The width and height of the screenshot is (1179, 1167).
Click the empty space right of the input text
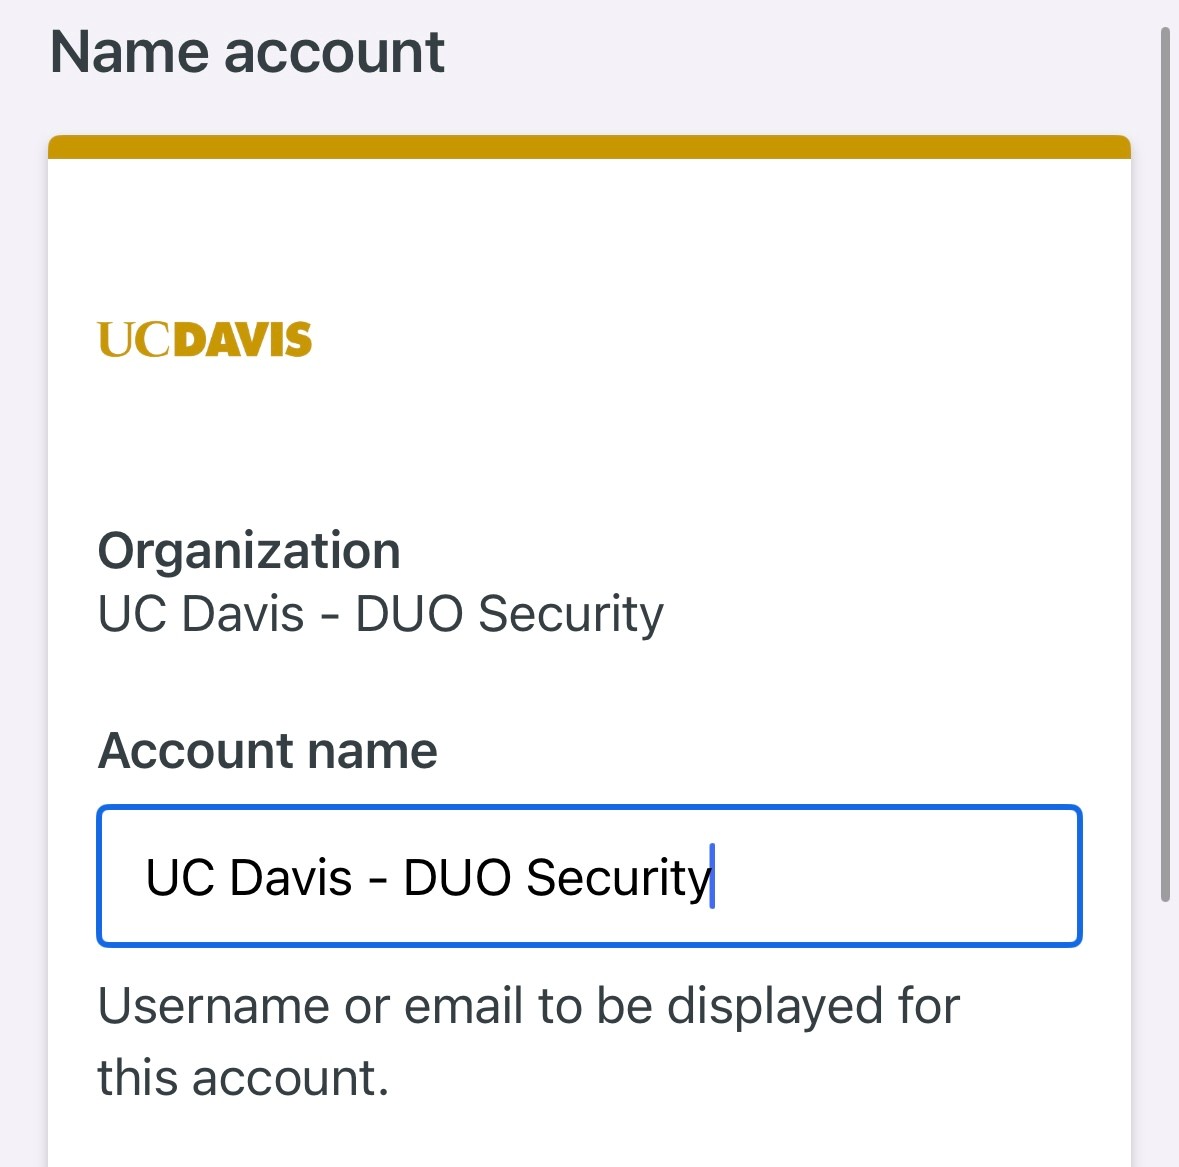tap(900, 876)
